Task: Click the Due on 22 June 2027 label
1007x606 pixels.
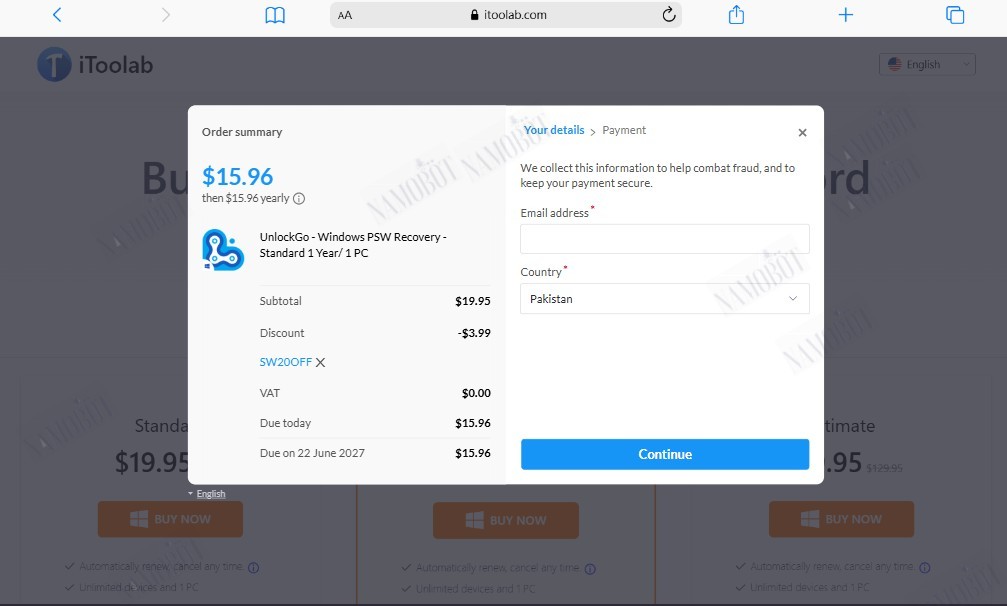Action: pos(312,453)
